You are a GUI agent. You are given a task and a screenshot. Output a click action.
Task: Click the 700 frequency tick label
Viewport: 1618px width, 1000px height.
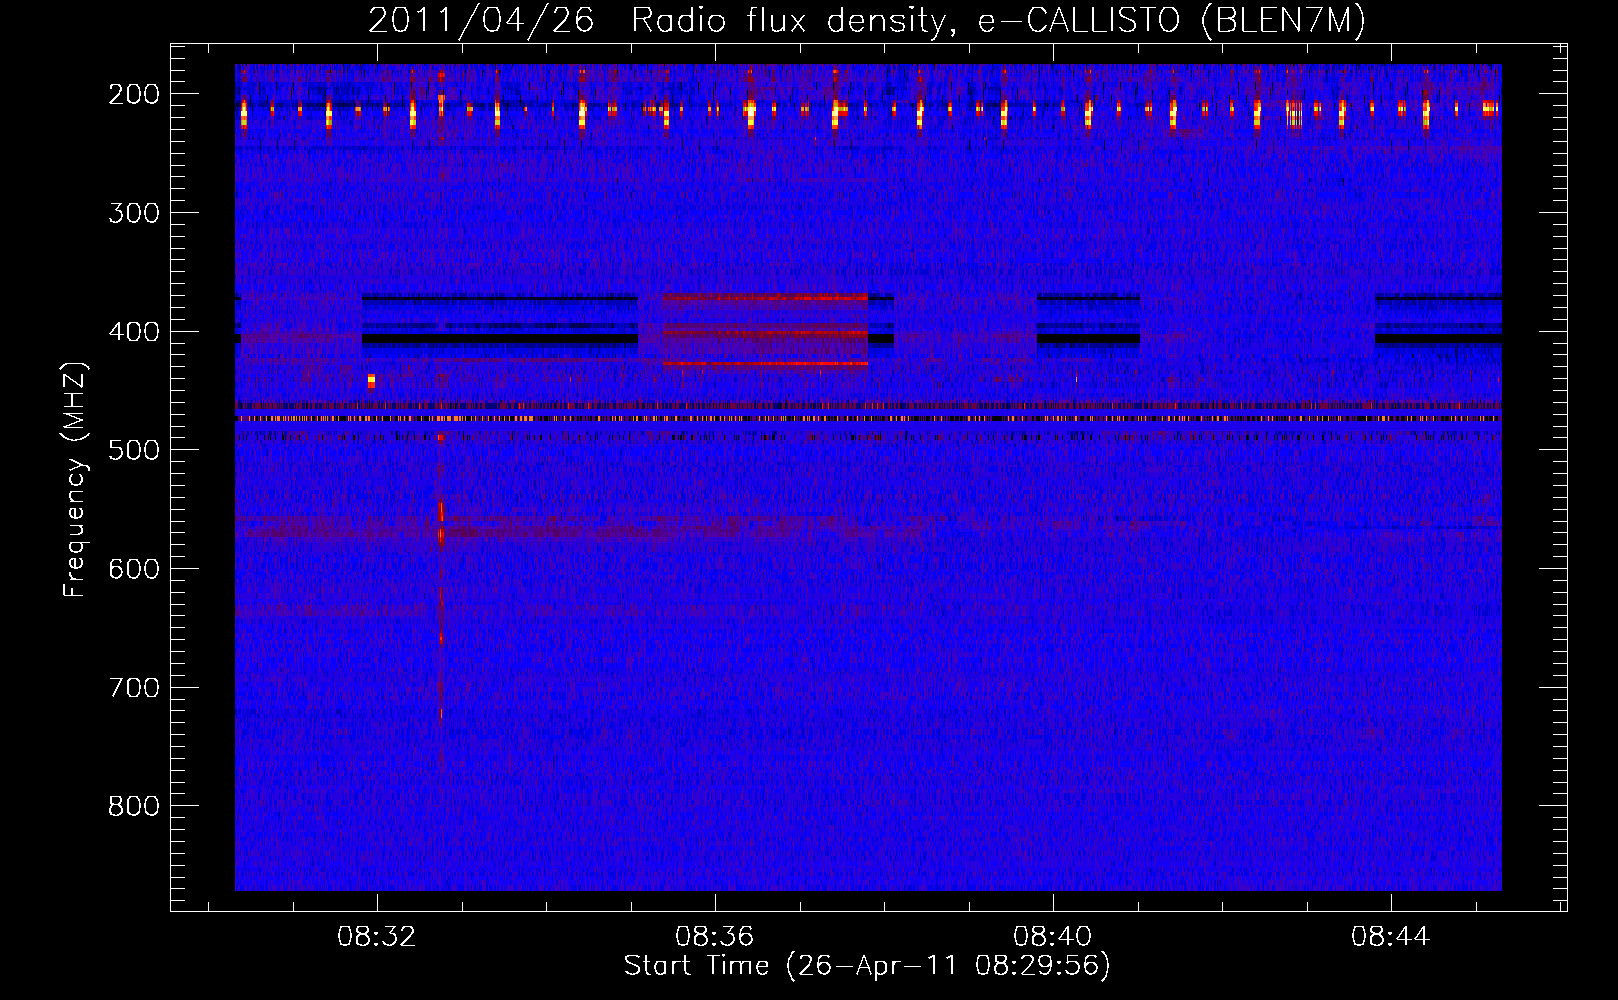click(134, 688)
